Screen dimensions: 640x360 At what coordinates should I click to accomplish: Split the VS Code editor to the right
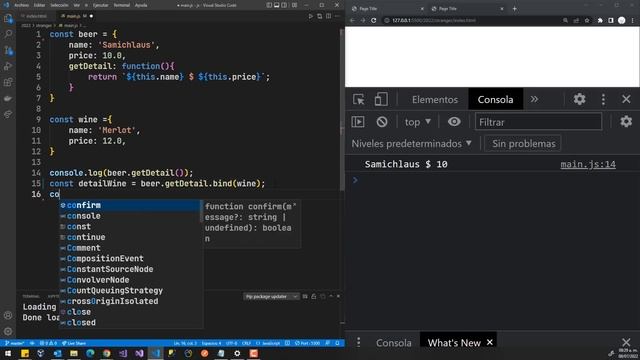tap(329, 16)
